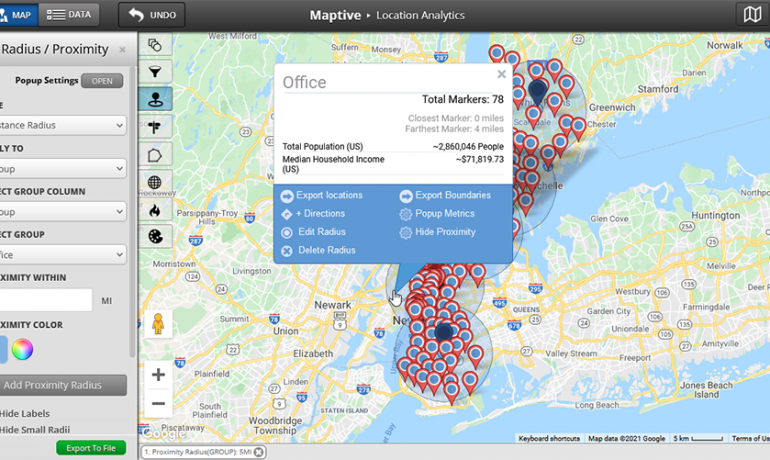770x460 pixels.
Task: Zoom in with the plus button
Action: click(x=158, y=375)
